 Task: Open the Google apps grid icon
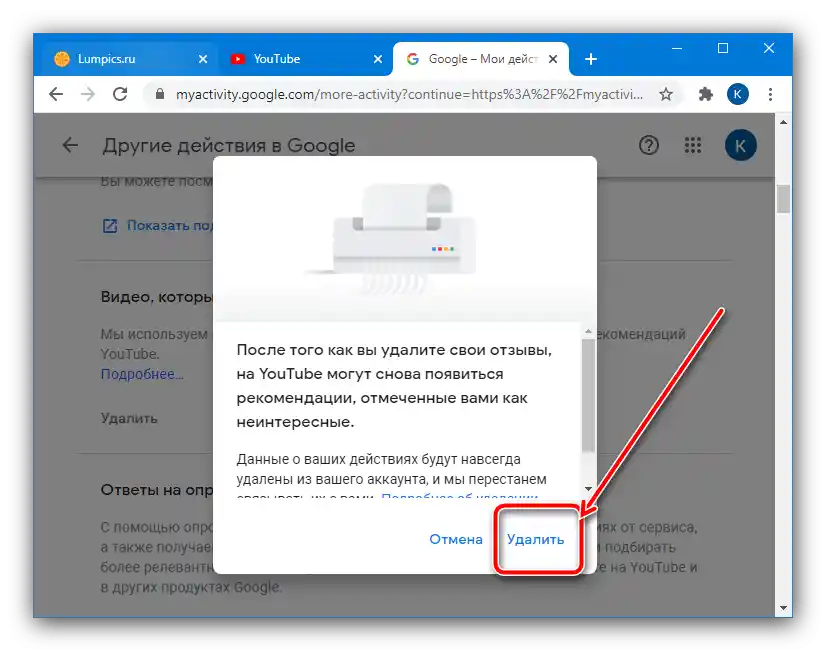click(x=693, y=145)
